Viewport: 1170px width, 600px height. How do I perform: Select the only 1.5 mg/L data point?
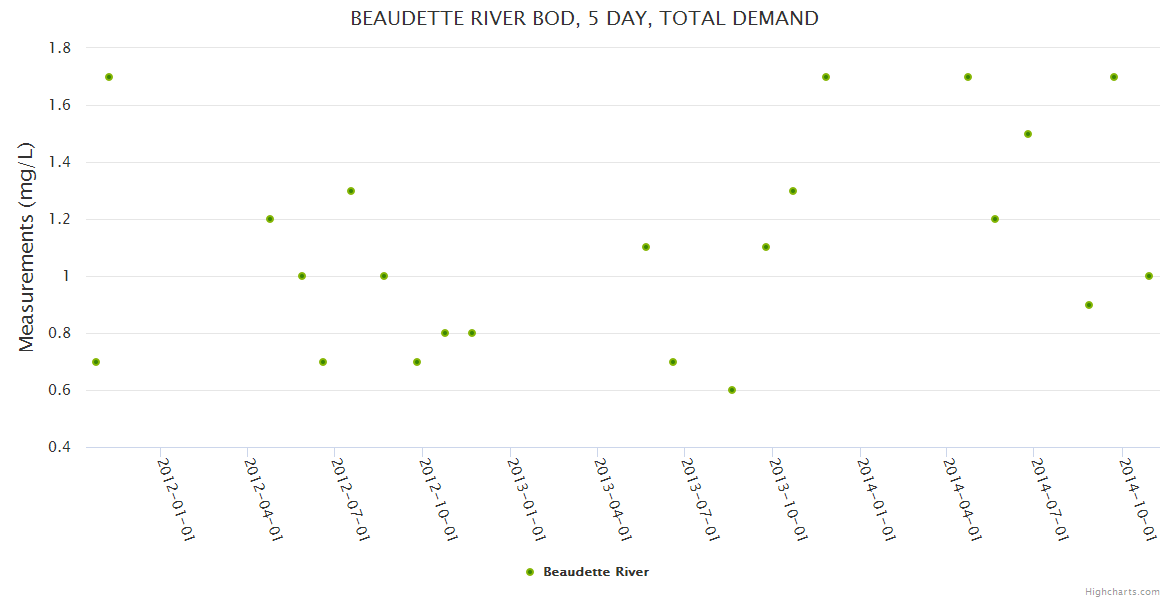1028,134
